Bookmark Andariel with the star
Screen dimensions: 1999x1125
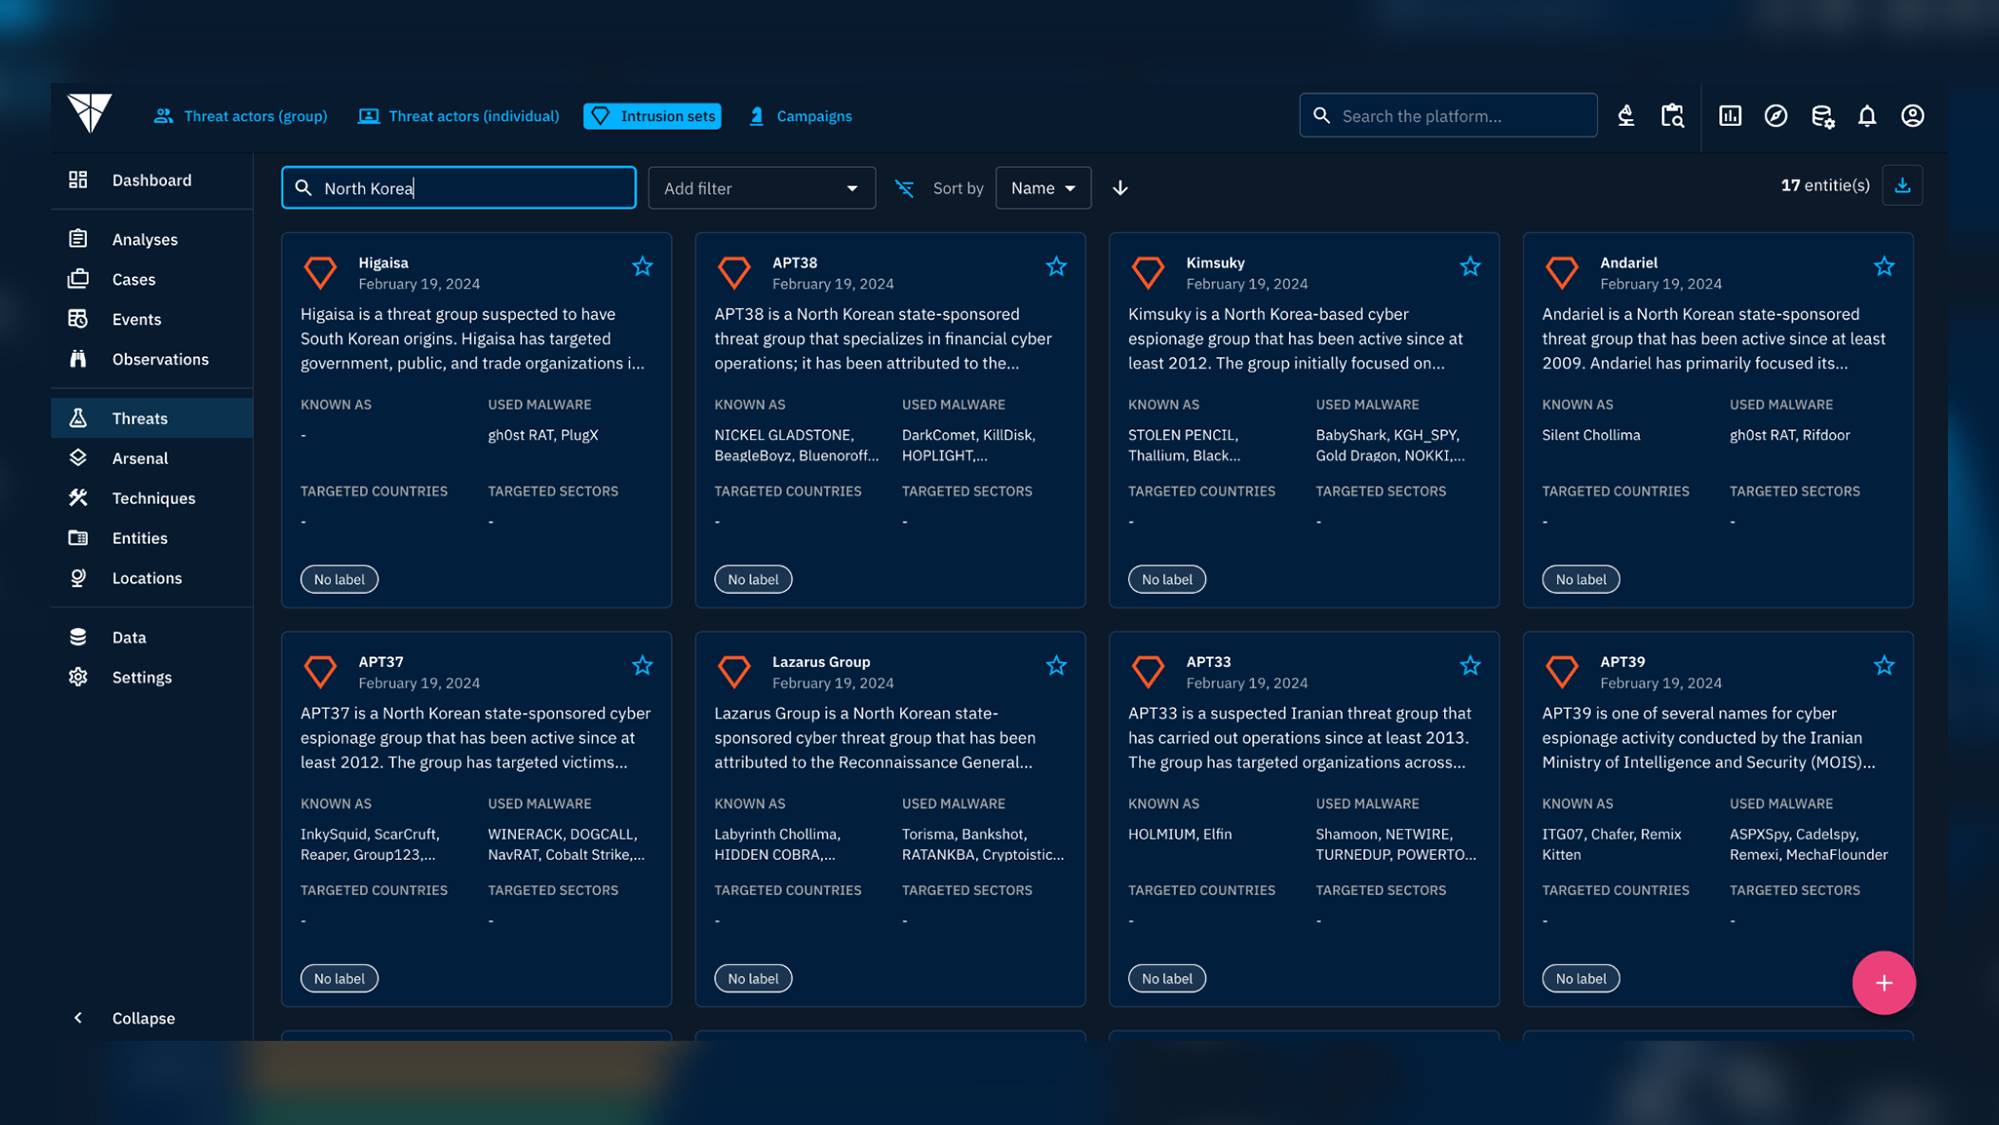tap(1884, 266)
